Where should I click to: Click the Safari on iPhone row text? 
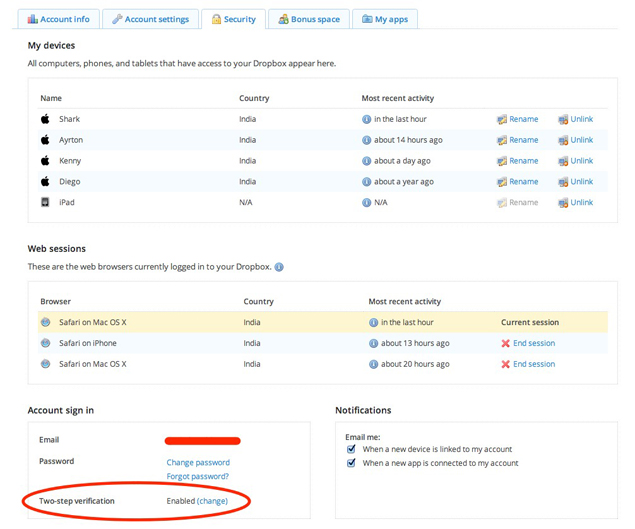(88, 343)
